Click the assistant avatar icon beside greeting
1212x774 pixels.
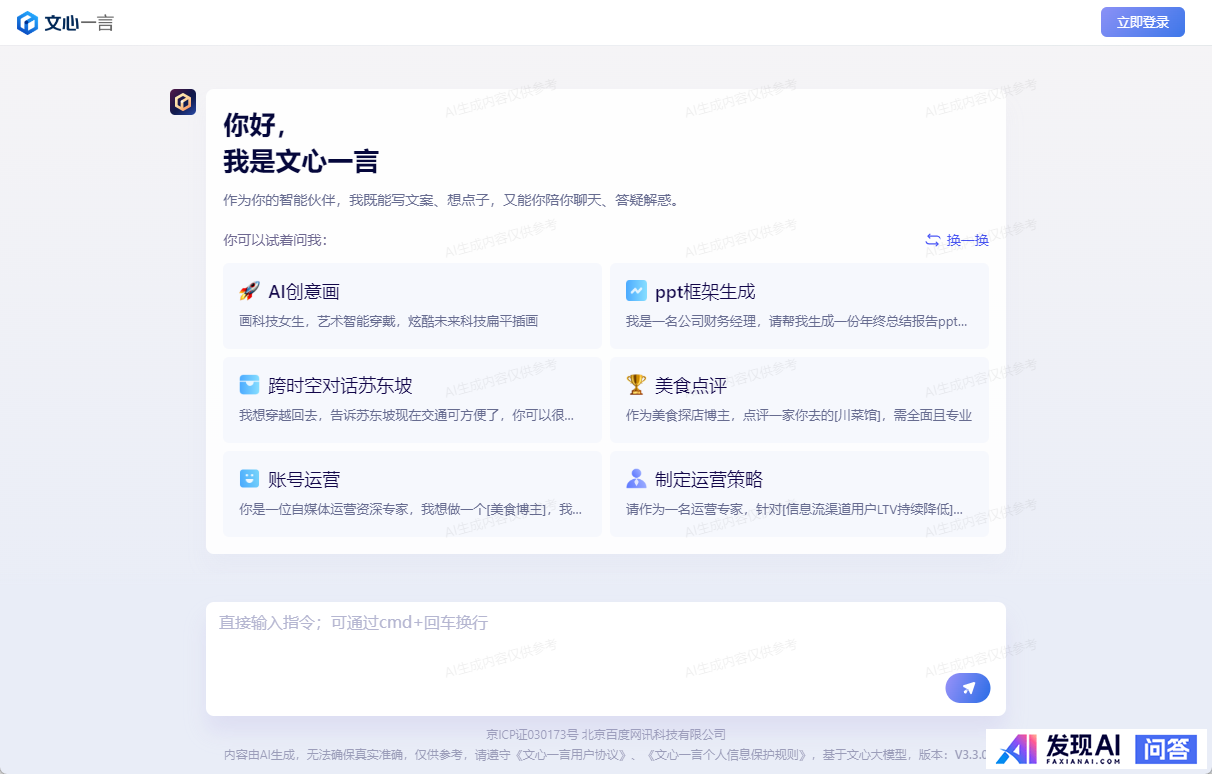(x=183, y=102)
